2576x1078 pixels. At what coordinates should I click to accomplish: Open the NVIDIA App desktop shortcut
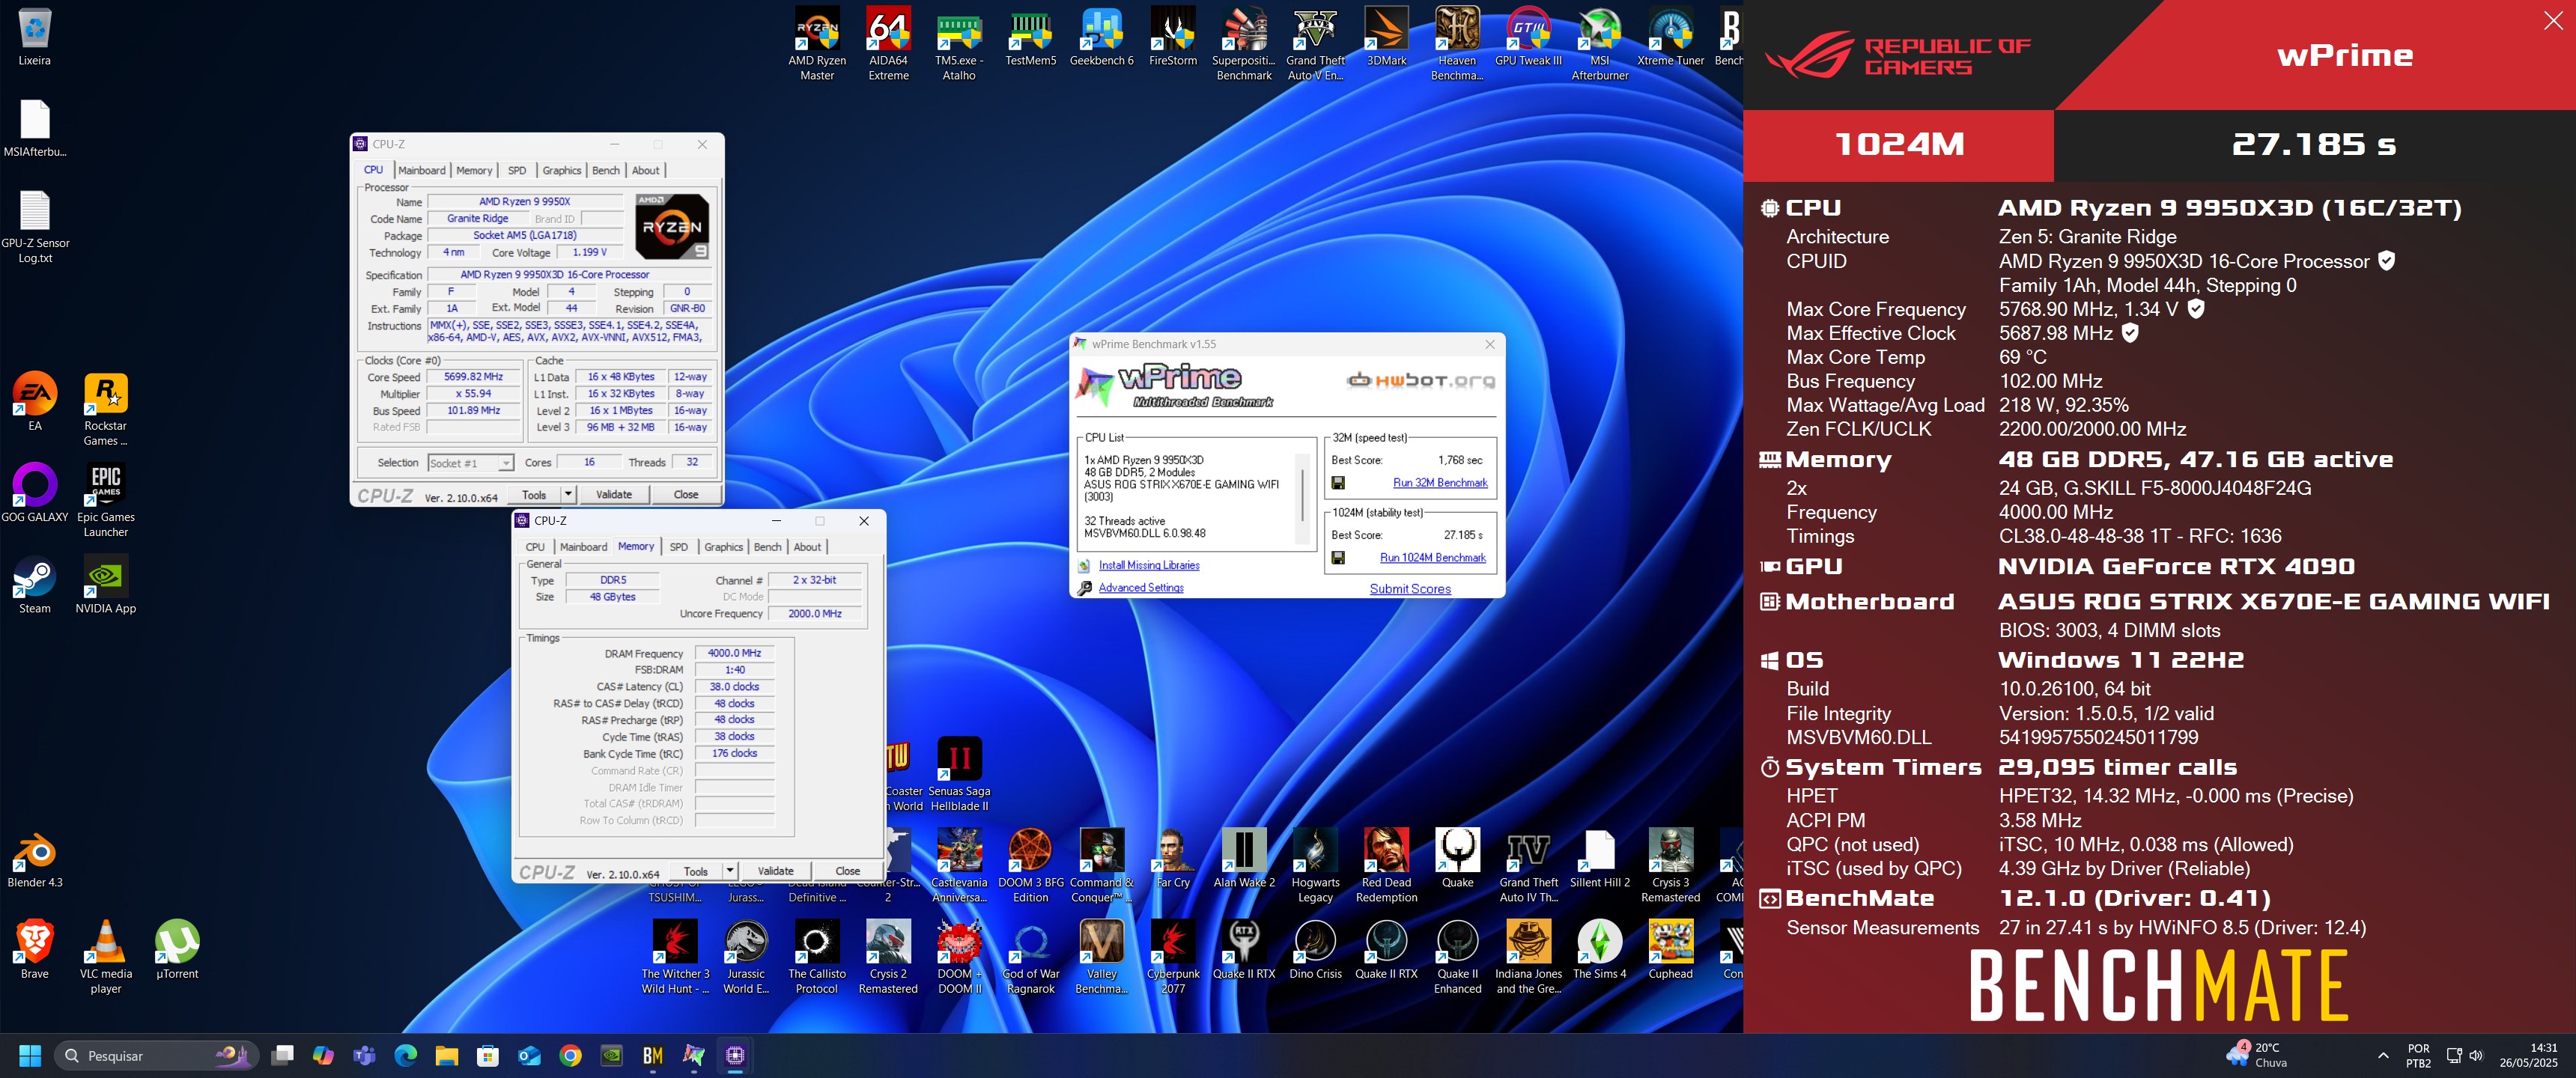point(106,585)
